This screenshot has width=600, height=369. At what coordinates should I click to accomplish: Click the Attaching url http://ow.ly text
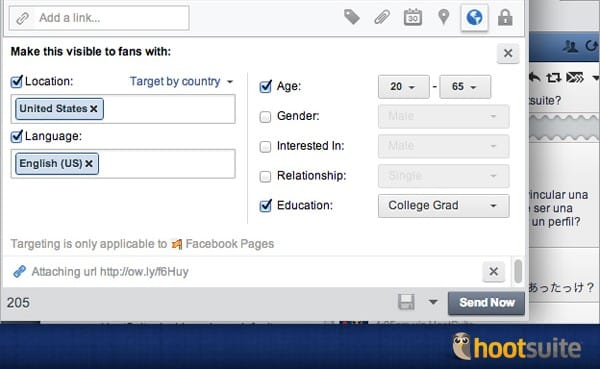110,272
